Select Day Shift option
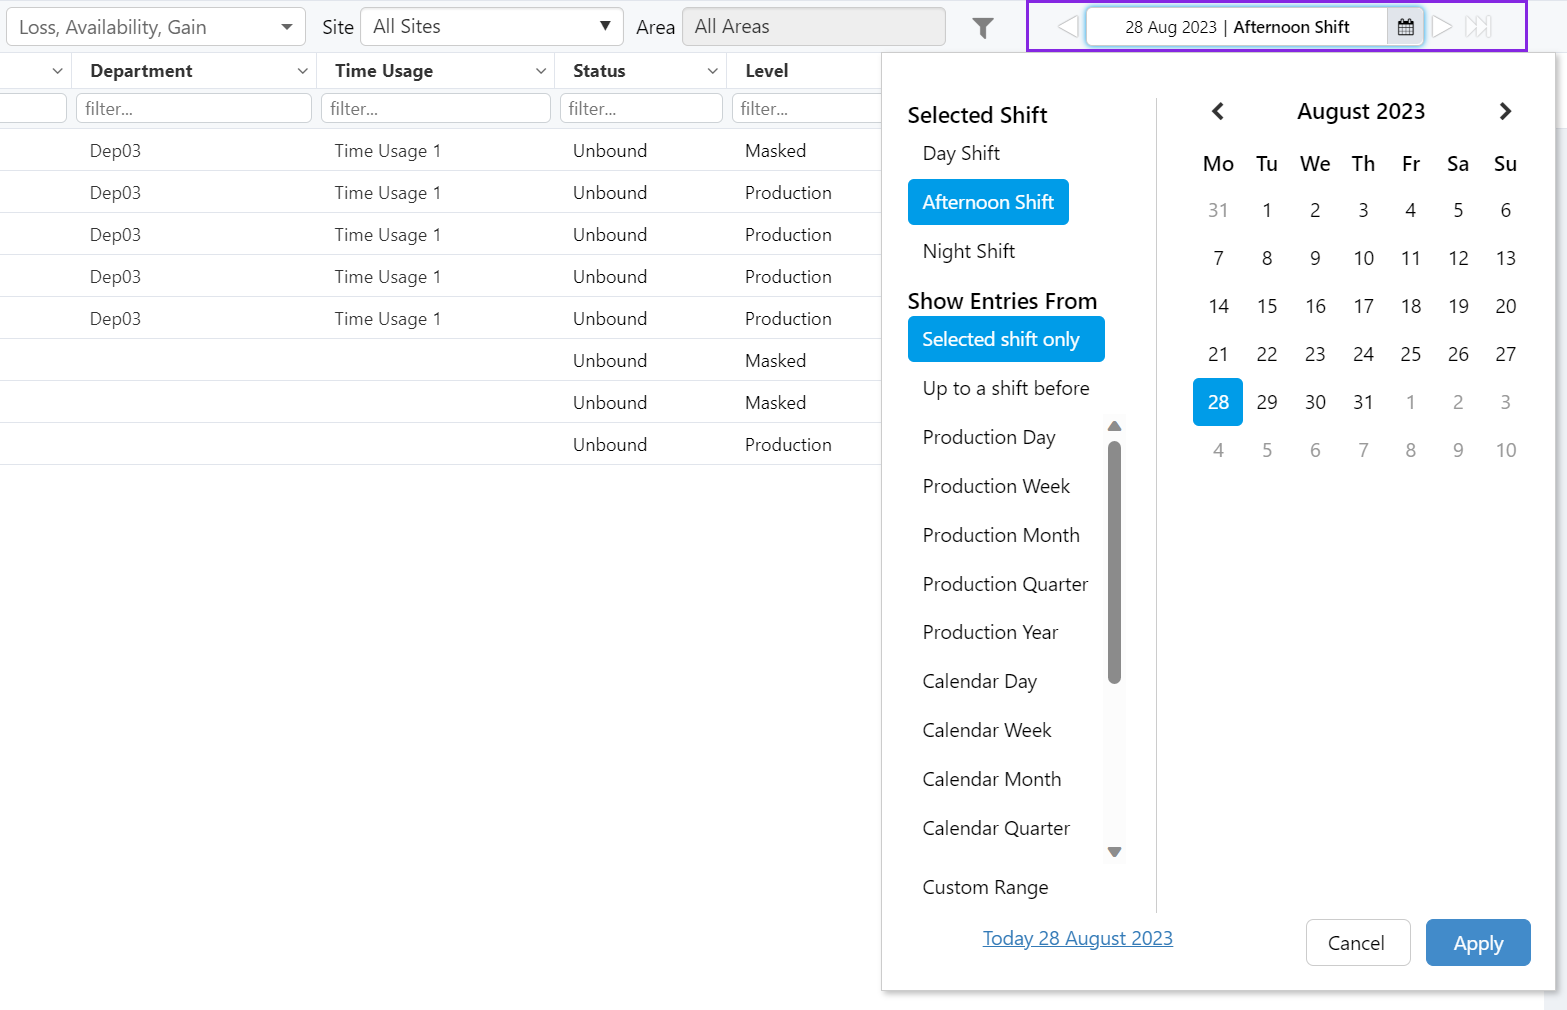Screen dimensions: 1567x1010 [960, 153]
